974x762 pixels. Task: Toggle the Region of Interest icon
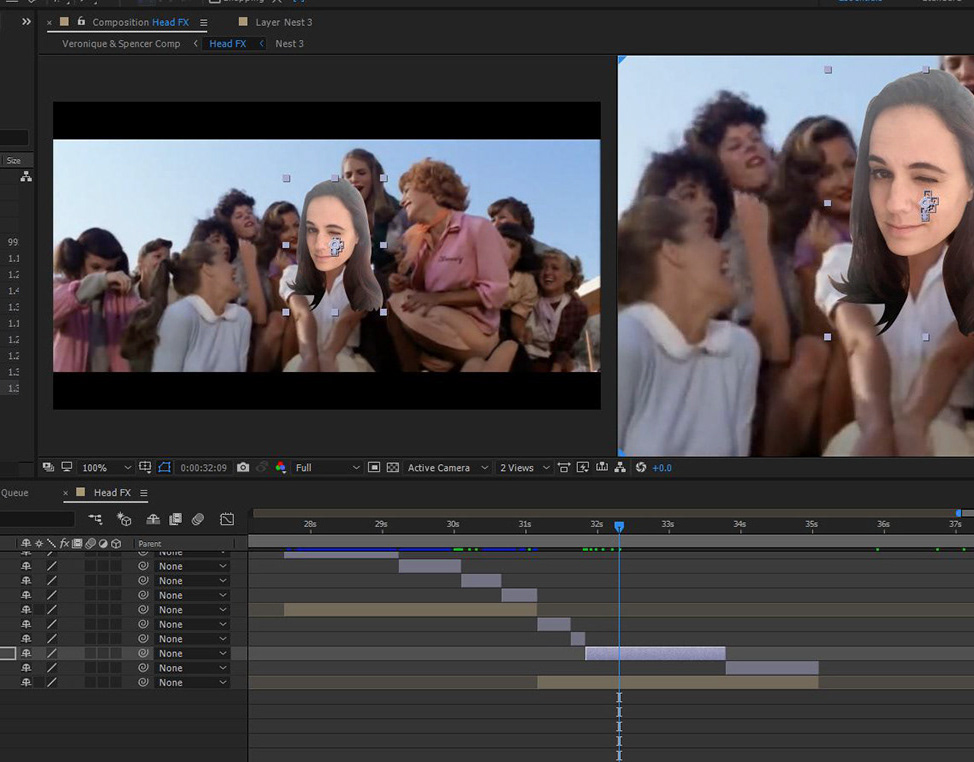[x=374, y=467]
